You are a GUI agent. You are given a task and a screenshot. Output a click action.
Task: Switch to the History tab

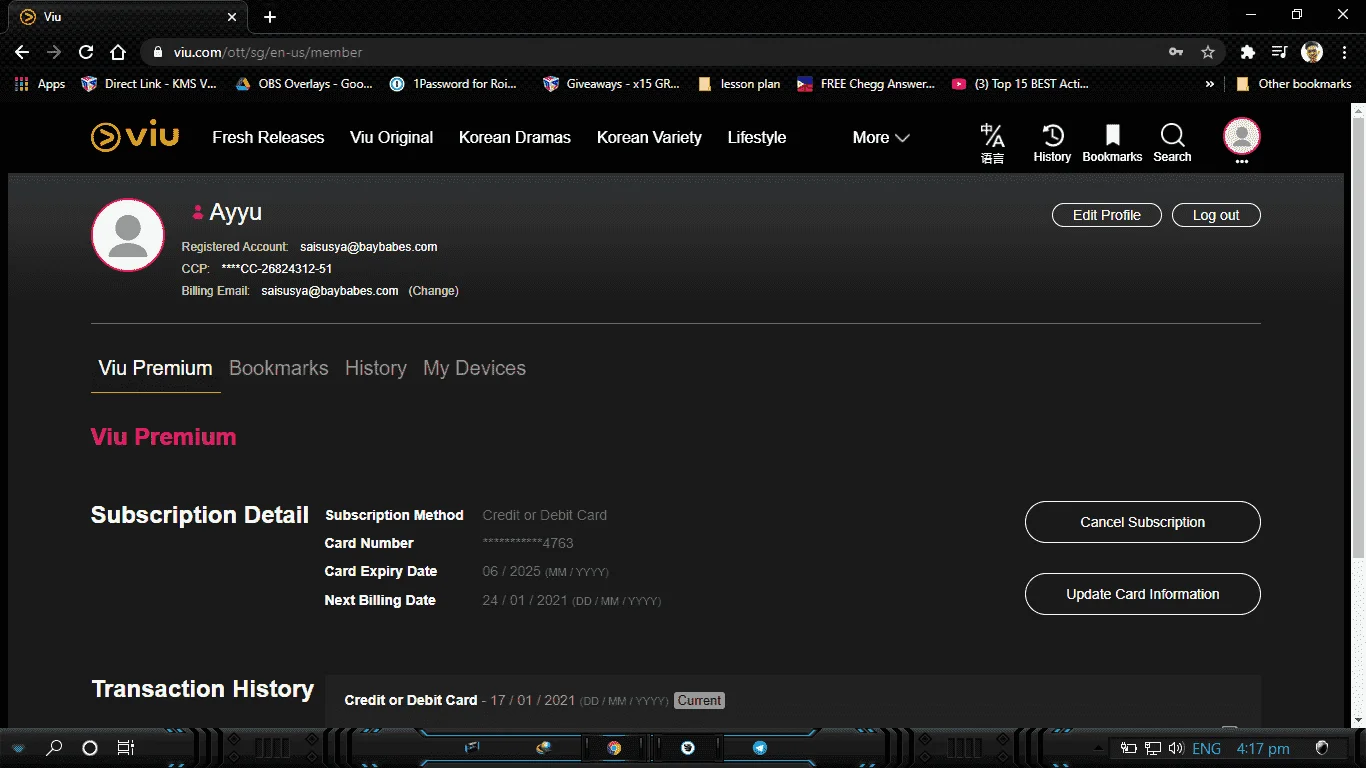coord(375,368)
